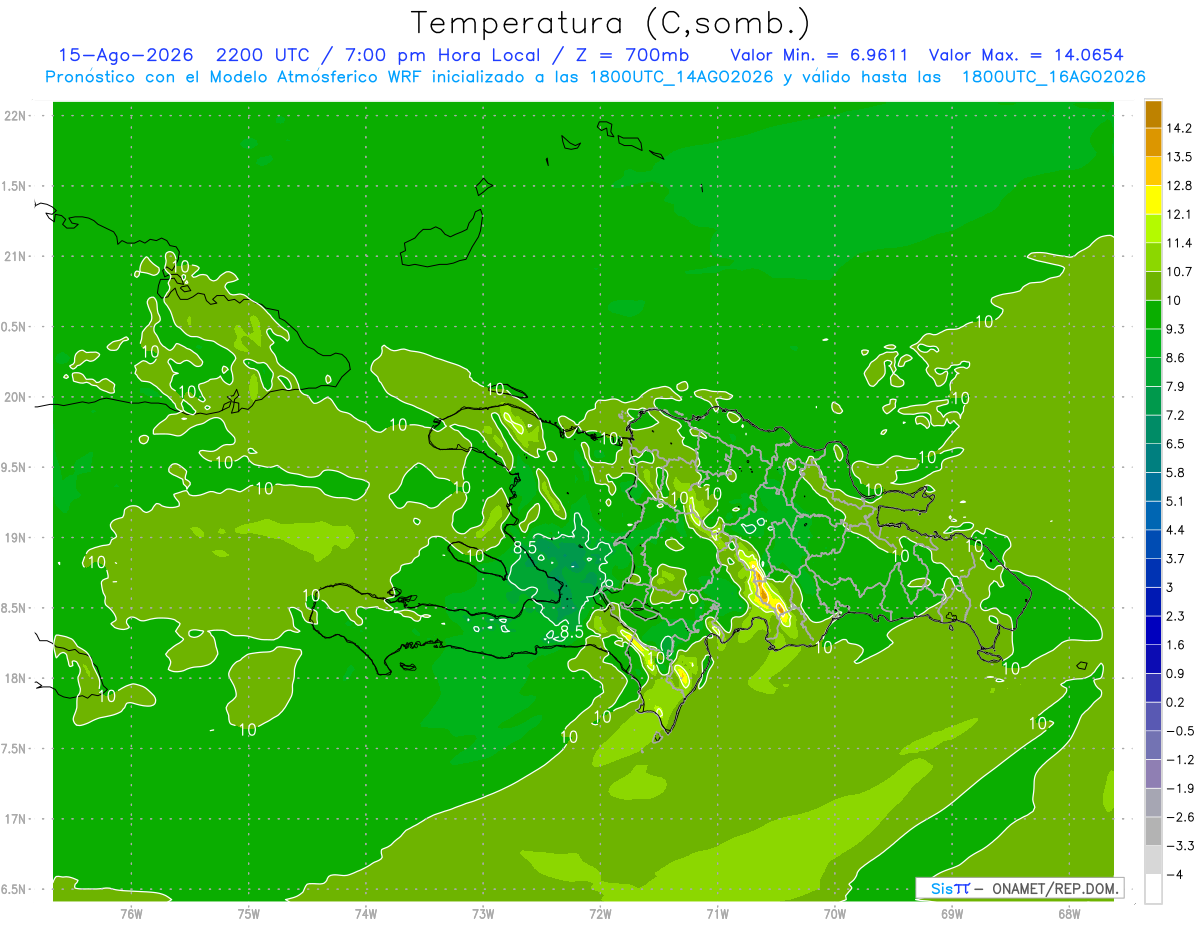Click the '76W' longitude axis label
The width and height of the screenshot is (1200, 927).
point(131,913)
